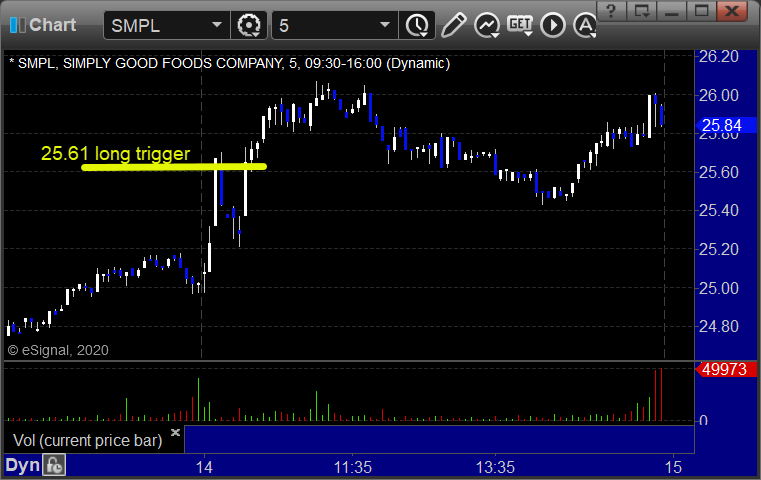761x480 pixels.
Task: Click the 25.20 price axis label
Action: (x=719, y=249)
